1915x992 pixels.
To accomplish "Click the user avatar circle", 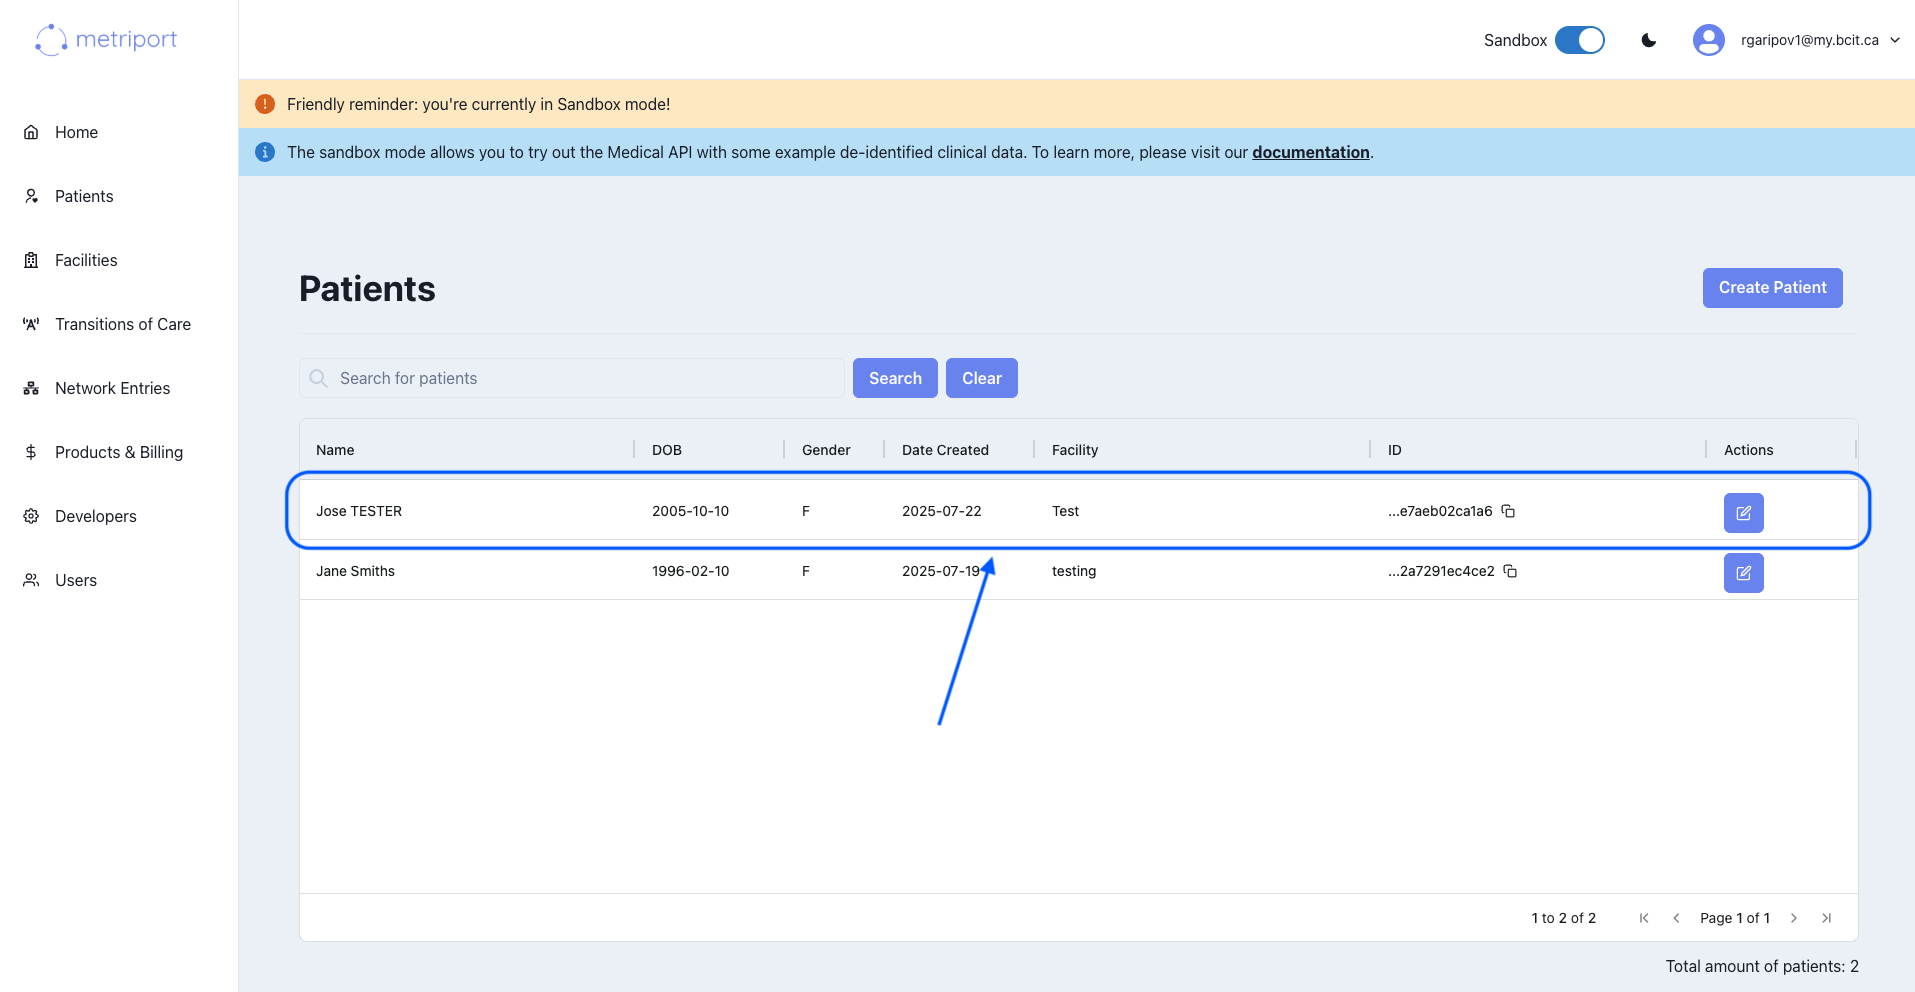I will 1709,39.
